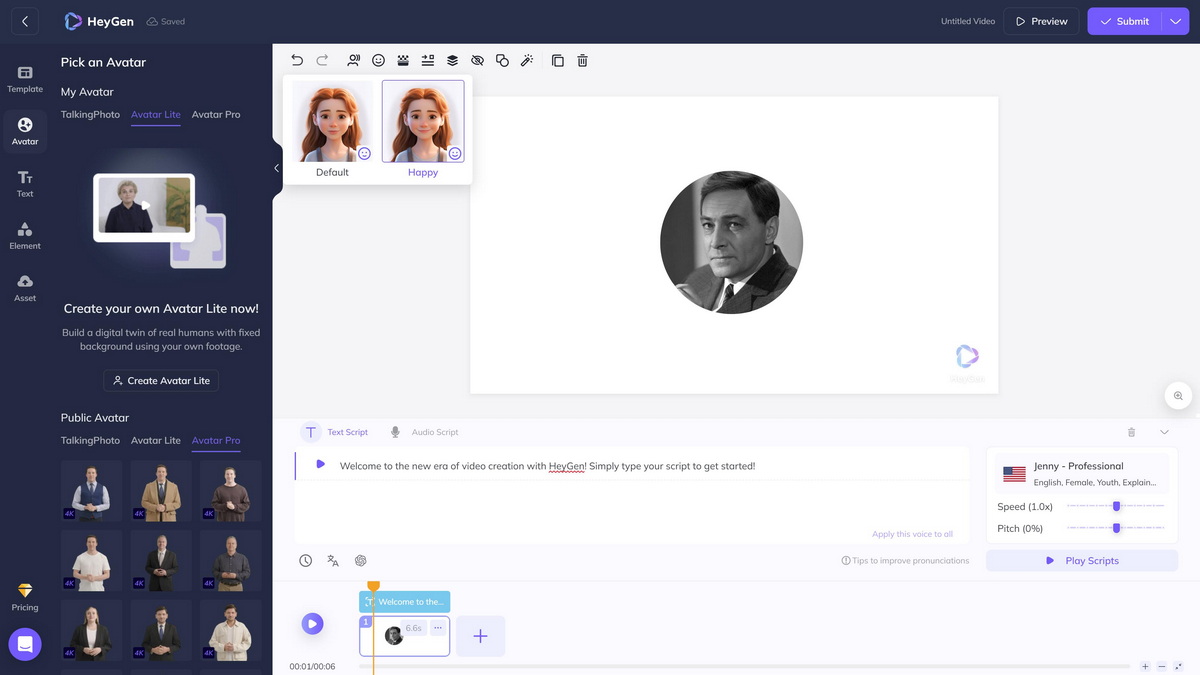Click the duplicate copy icon in toolbar
Viewport: 1200px width, 675px height.
point(558,61)
